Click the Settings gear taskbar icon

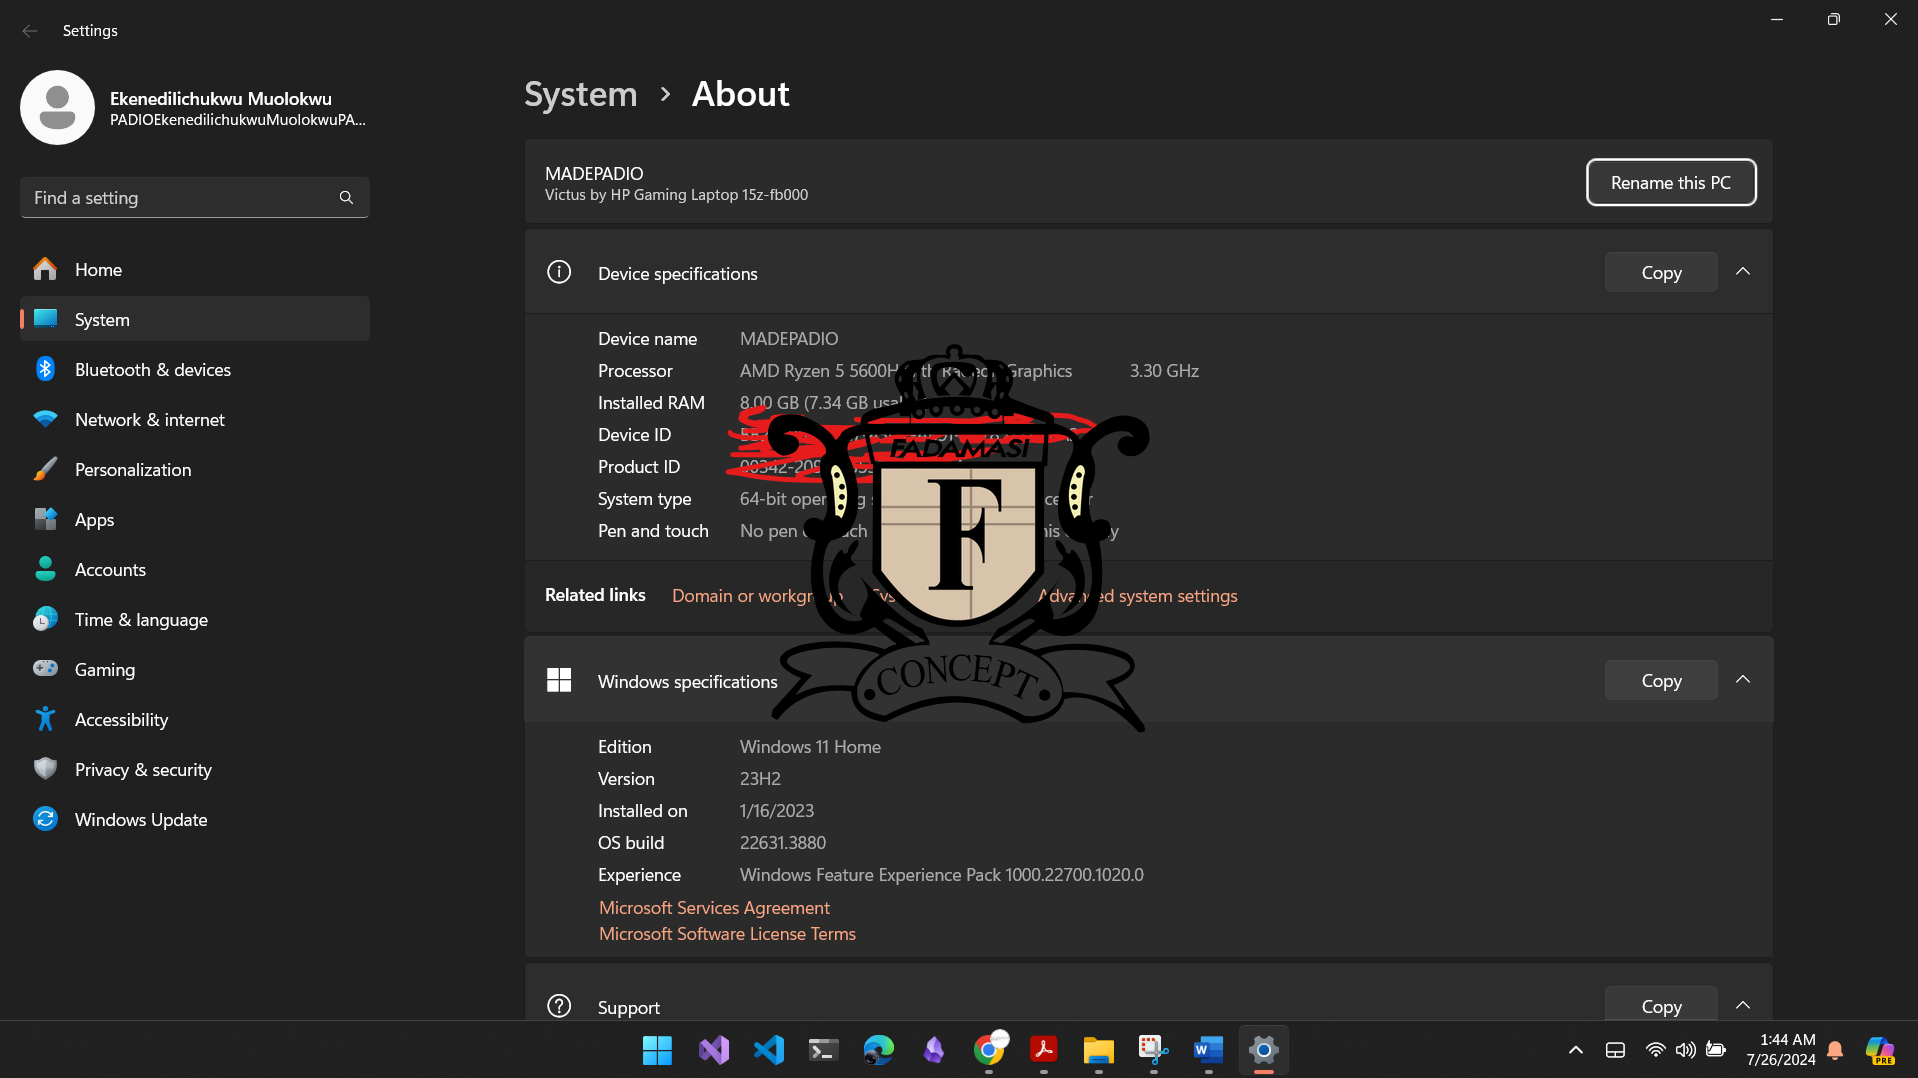click(1264, 1050)
